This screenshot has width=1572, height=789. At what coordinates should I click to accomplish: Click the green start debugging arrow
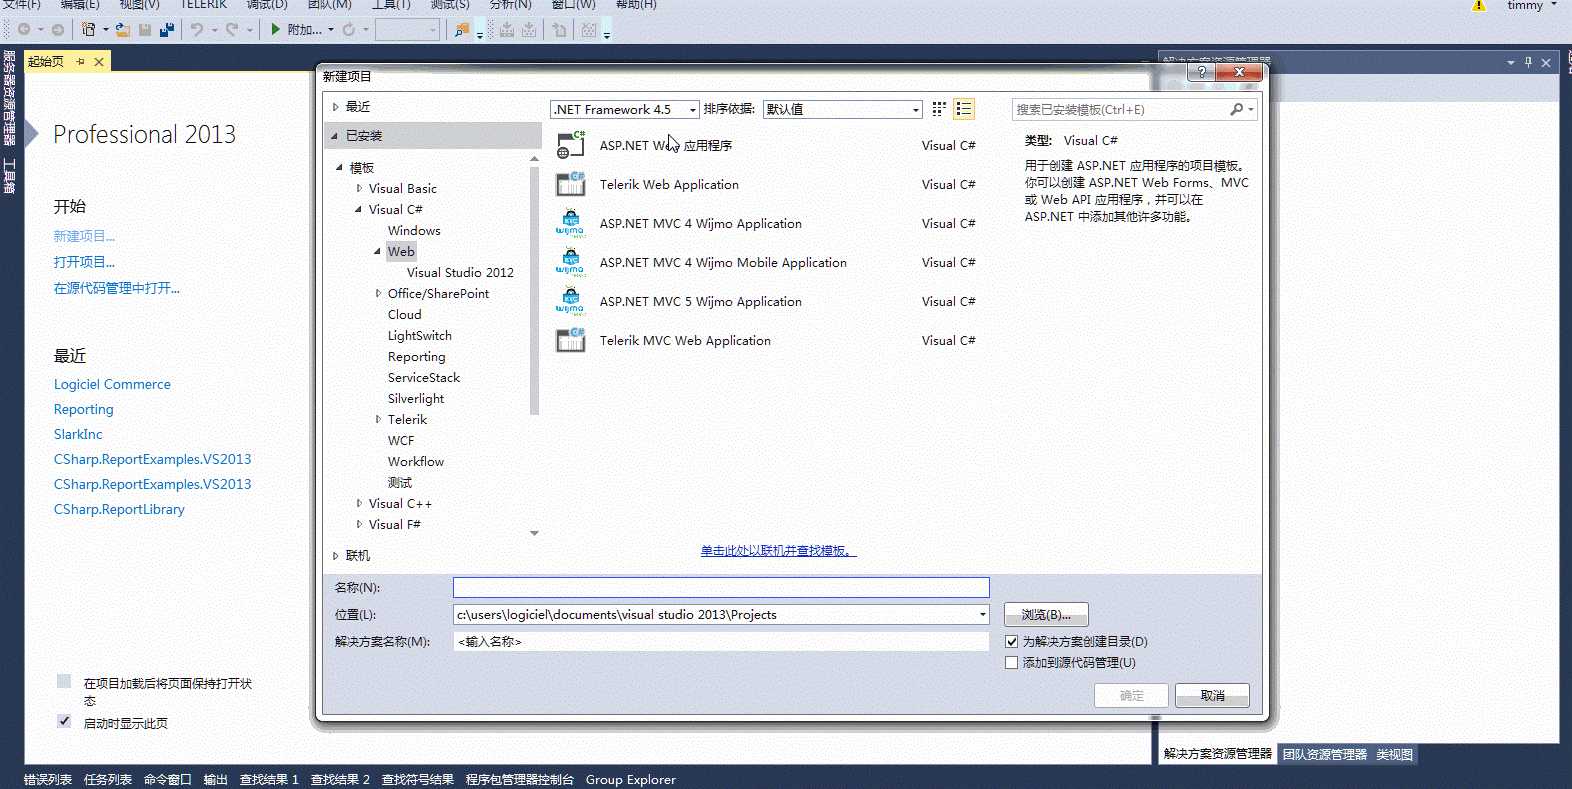[276, 30]
